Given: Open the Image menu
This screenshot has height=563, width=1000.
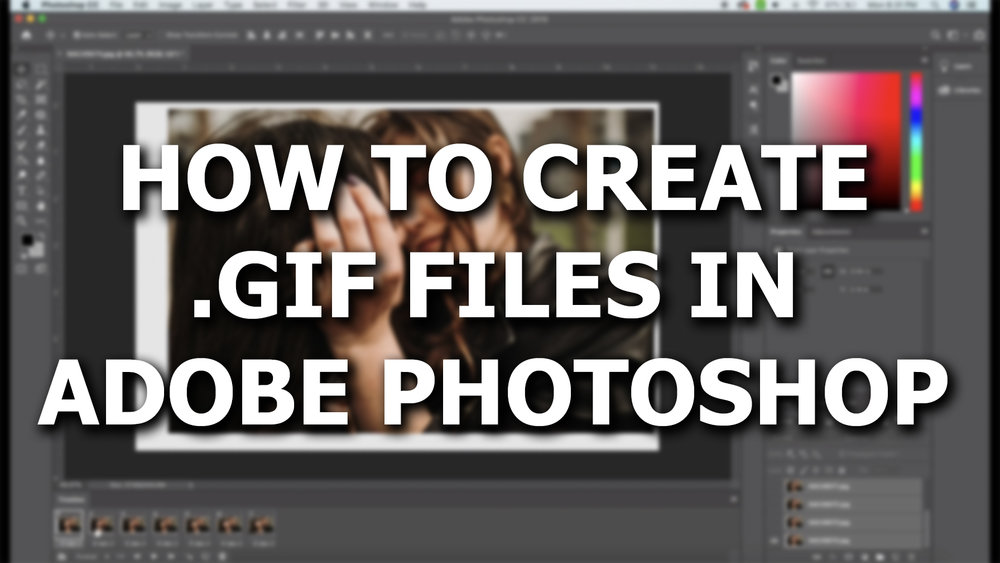Looking at the screenshot, I should (x=170, y=5).
